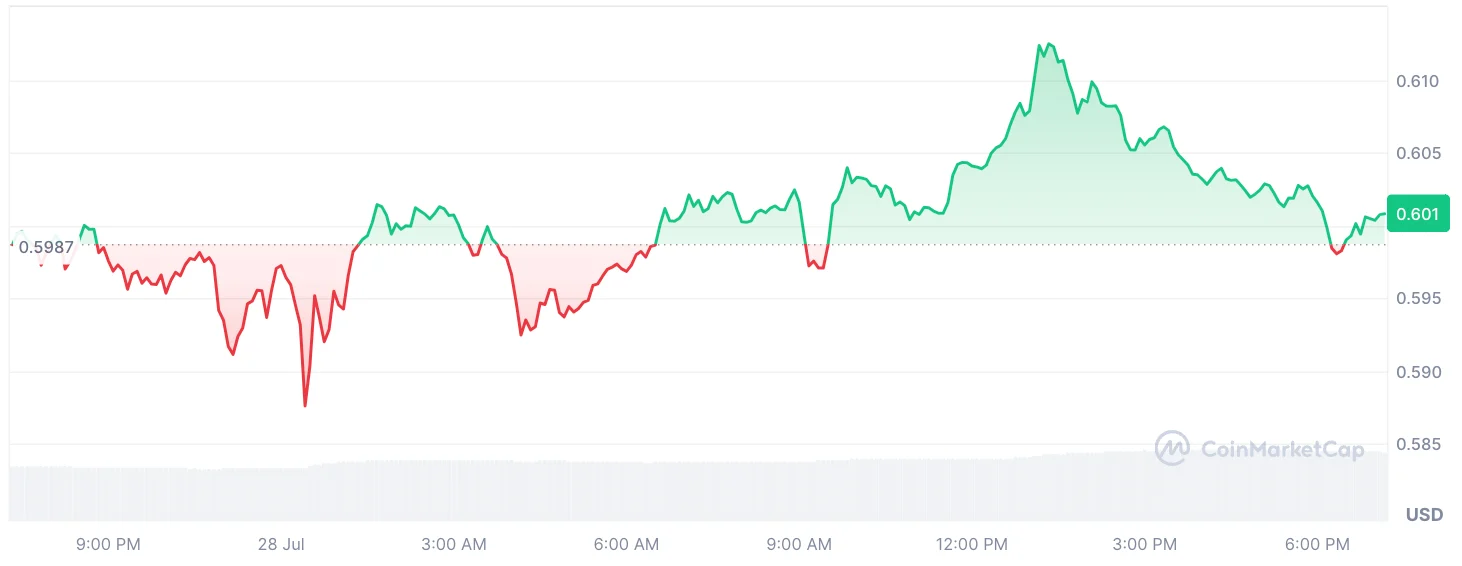Click the 9:00 PM time axis label
Viewport: 1462px width, 566px height.
pyautogui.click(x=109, y=545)
